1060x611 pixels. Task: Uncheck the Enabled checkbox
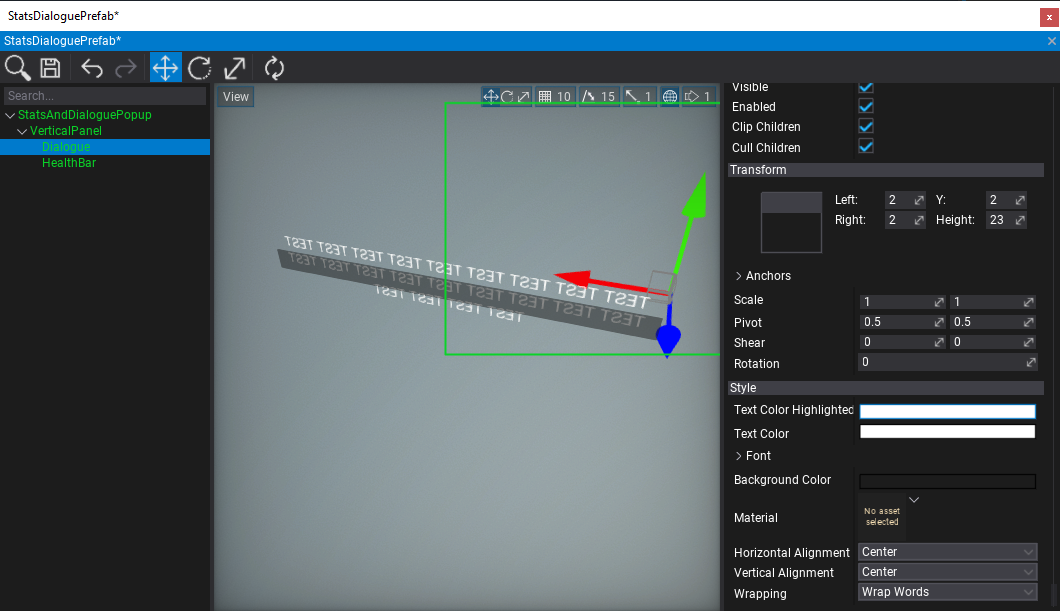coord(865,106)
